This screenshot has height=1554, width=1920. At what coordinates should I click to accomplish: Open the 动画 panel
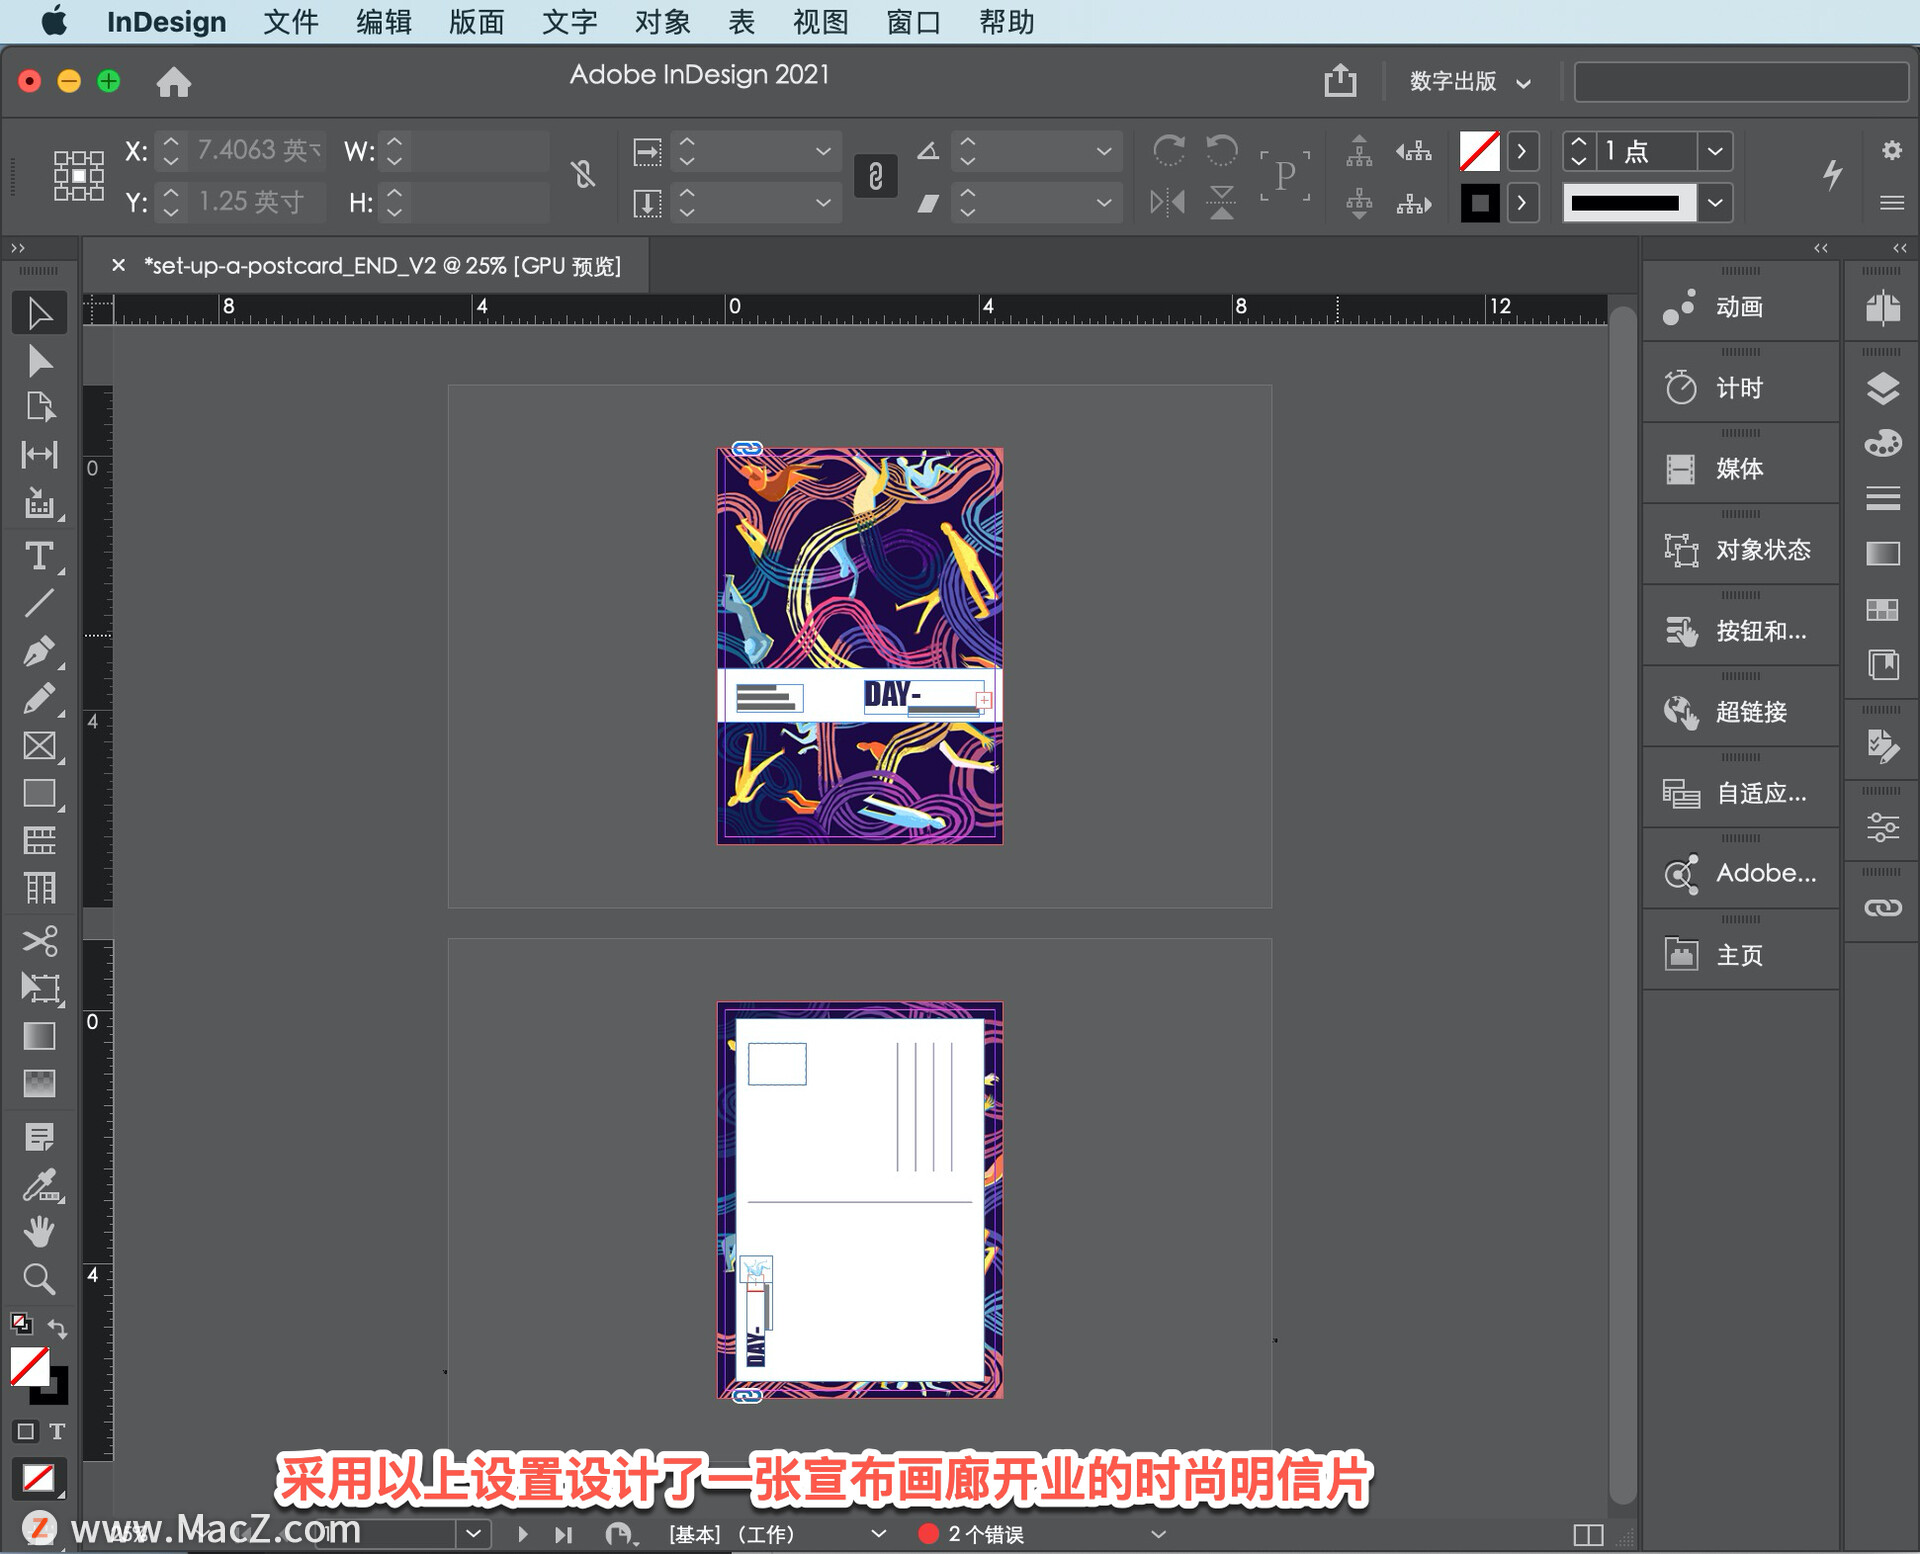(1738, 307)
